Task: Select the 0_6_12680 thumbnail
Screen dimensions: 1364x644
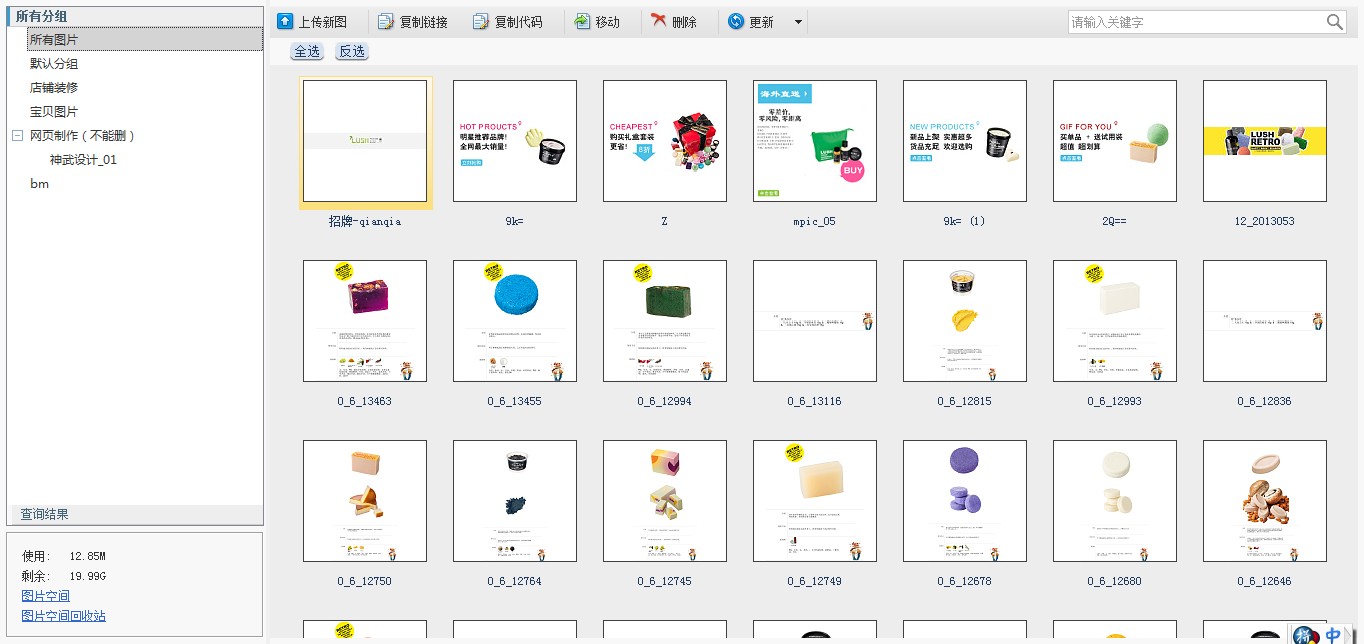Action: click(x=1115, y=501)
